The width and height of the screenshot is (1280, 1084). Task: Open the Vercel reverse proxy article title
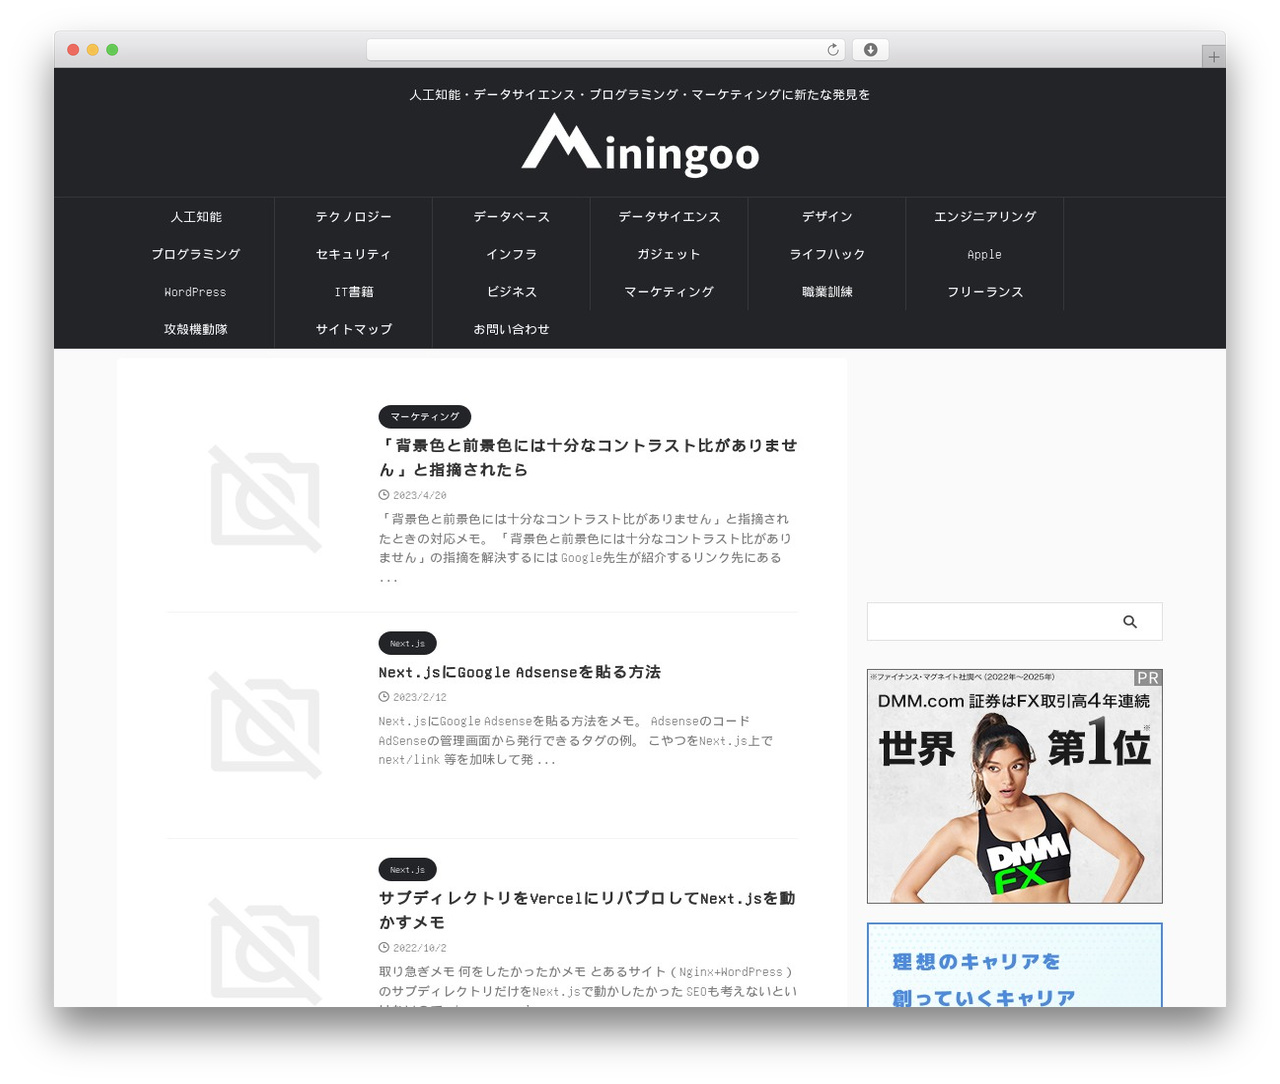pyautogui.click(x=587, y=911)
